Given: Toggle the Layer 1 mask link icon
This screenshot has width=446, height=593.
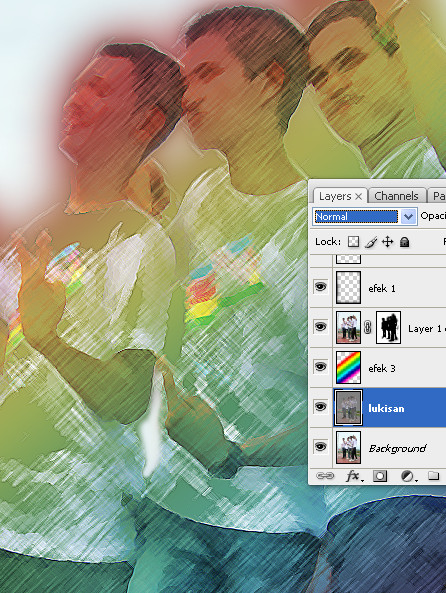Looking at the screenshot, I should [368, 328].
